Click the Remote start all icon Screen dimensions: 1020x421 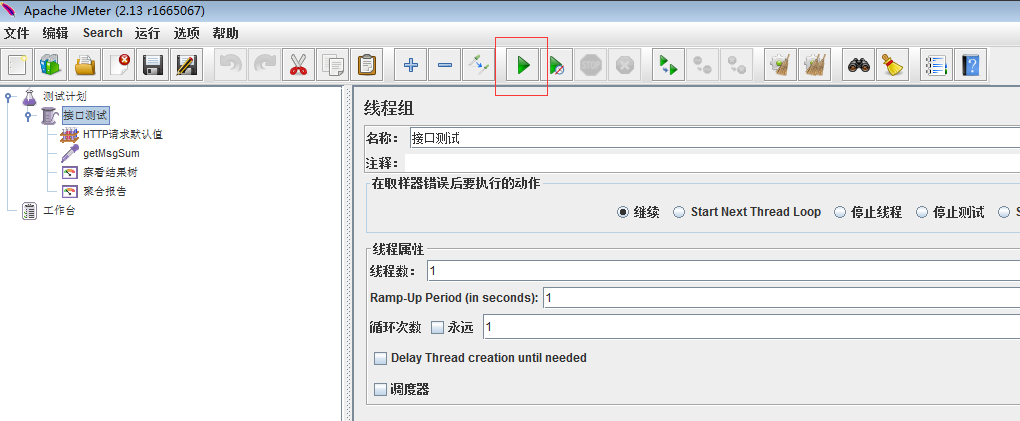tap(668, 65)
